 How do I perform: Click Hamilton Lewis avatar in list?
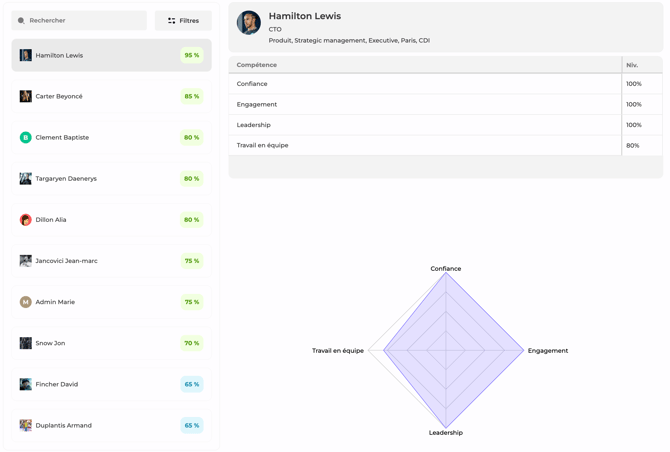pos(26,56)
